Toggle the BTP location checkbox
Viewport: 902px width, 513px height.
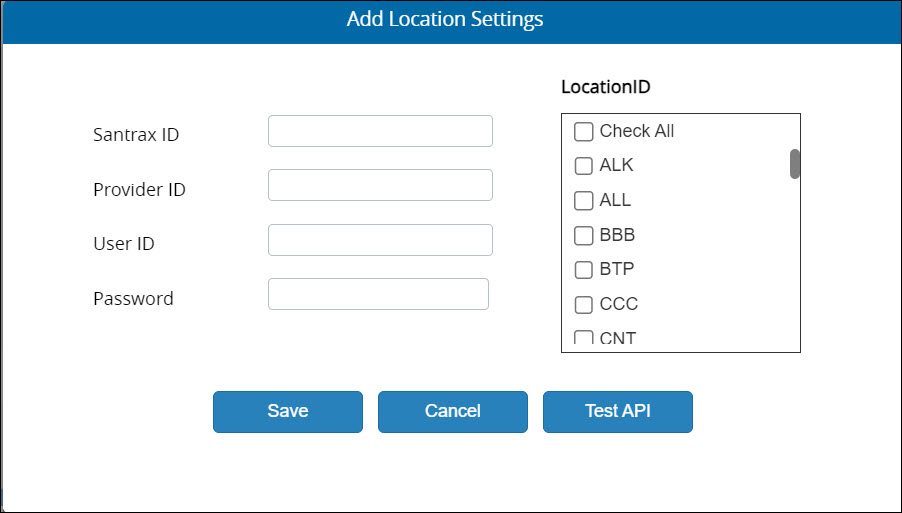pos(583,270)
